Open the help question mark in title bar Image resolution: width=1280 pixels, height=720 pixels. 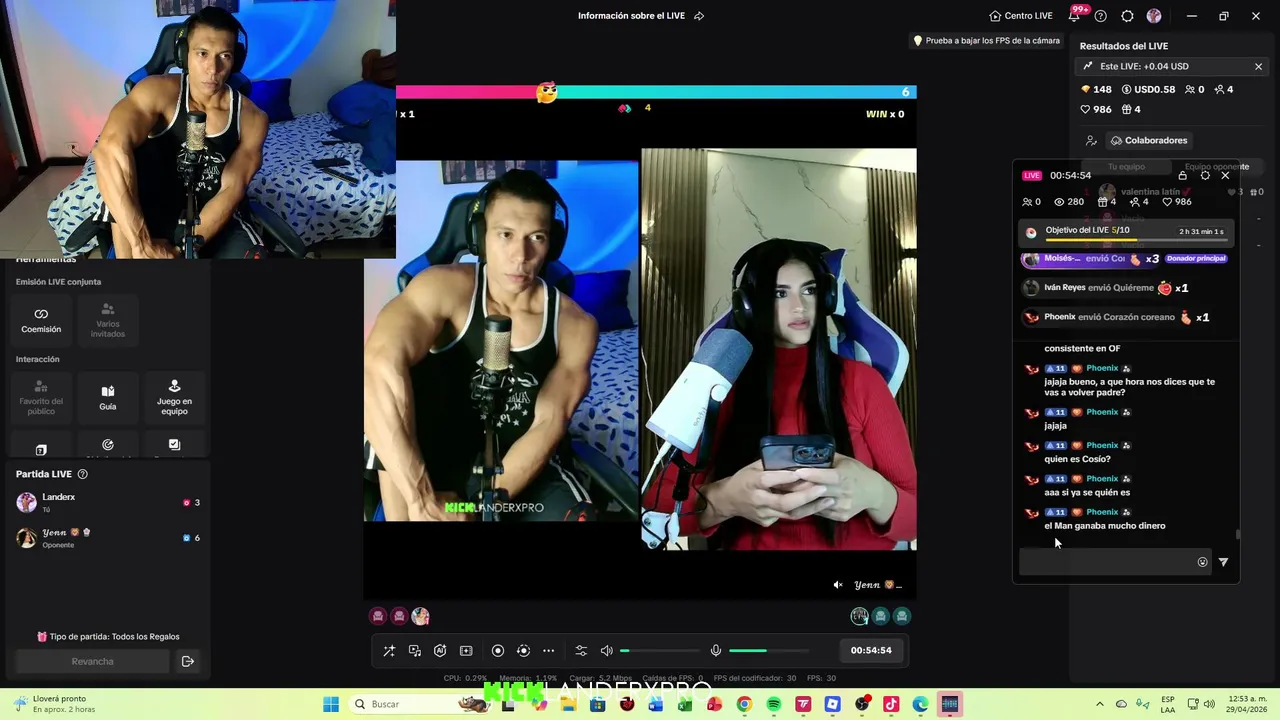pos(1101,16)
